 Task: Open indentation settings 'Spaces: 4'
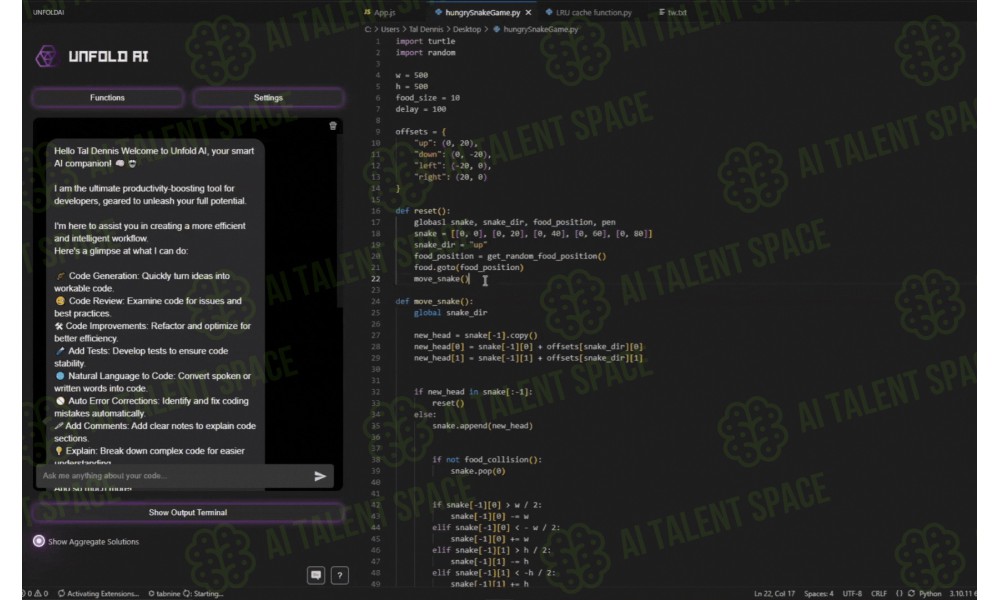[818, 594]
